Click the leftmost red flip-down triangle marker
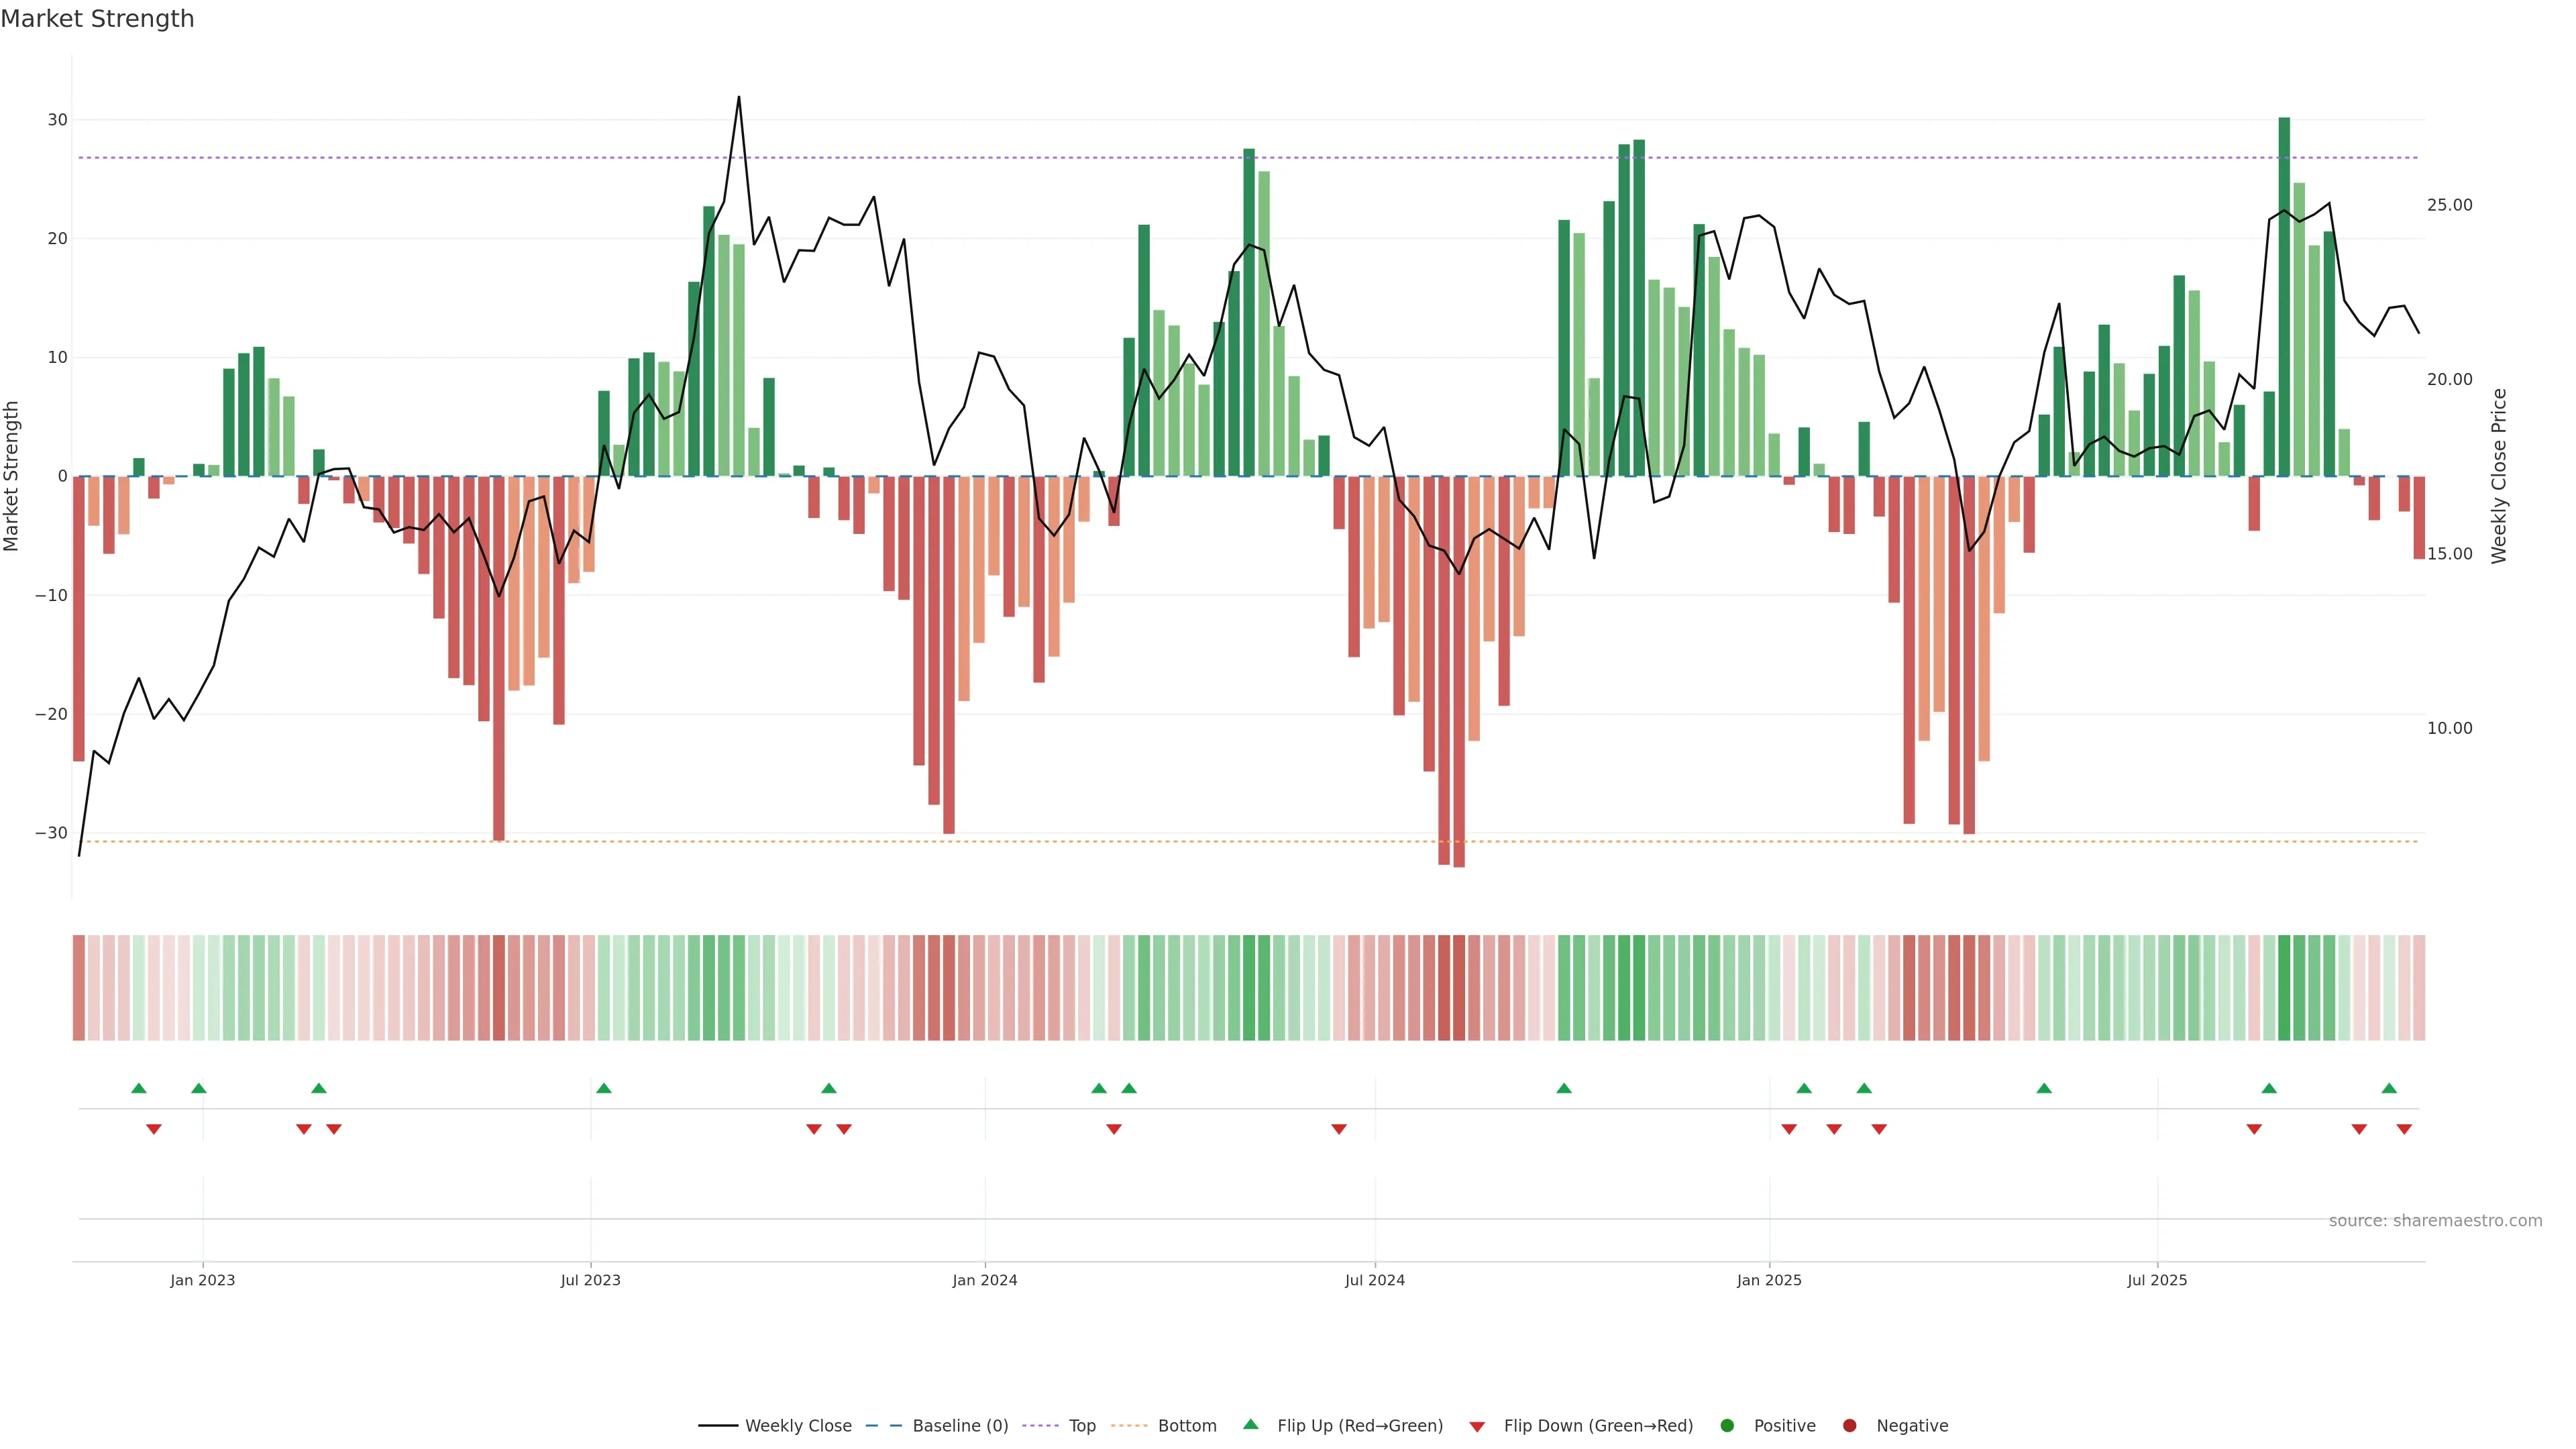The height and width of the screenshot is (1449, 2576). 154,1129
